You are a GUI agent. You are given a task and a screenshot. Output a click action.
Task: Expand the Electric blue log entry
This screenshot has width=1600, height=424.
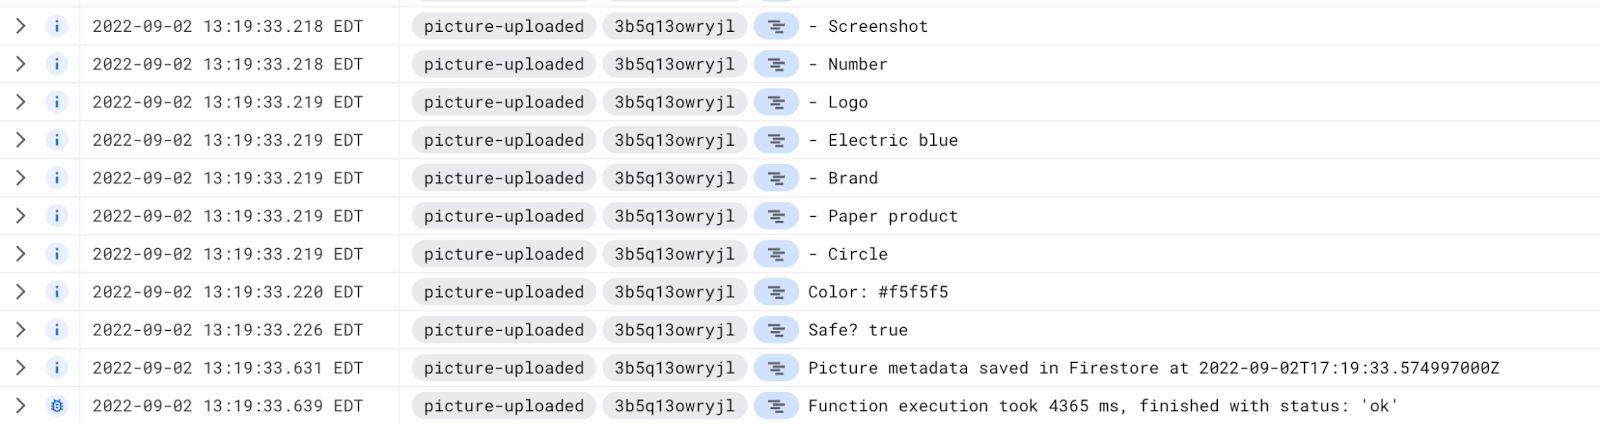coord(20,140)
